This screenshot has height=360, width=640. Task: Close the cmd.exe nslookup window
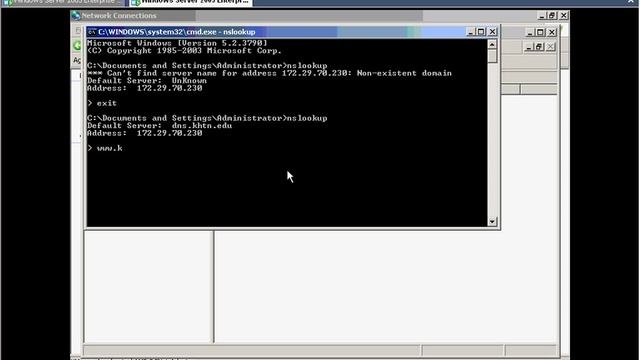click(492, 32)
